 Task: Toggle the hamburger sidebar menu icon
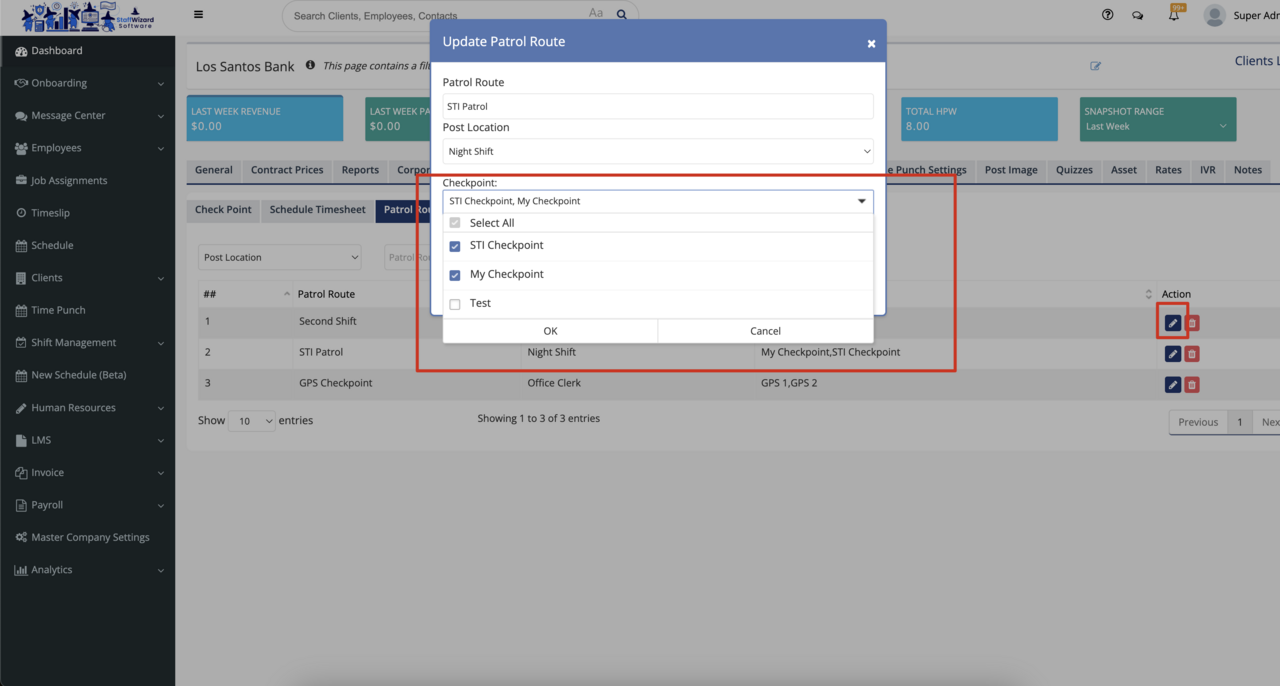click(199, 15)
